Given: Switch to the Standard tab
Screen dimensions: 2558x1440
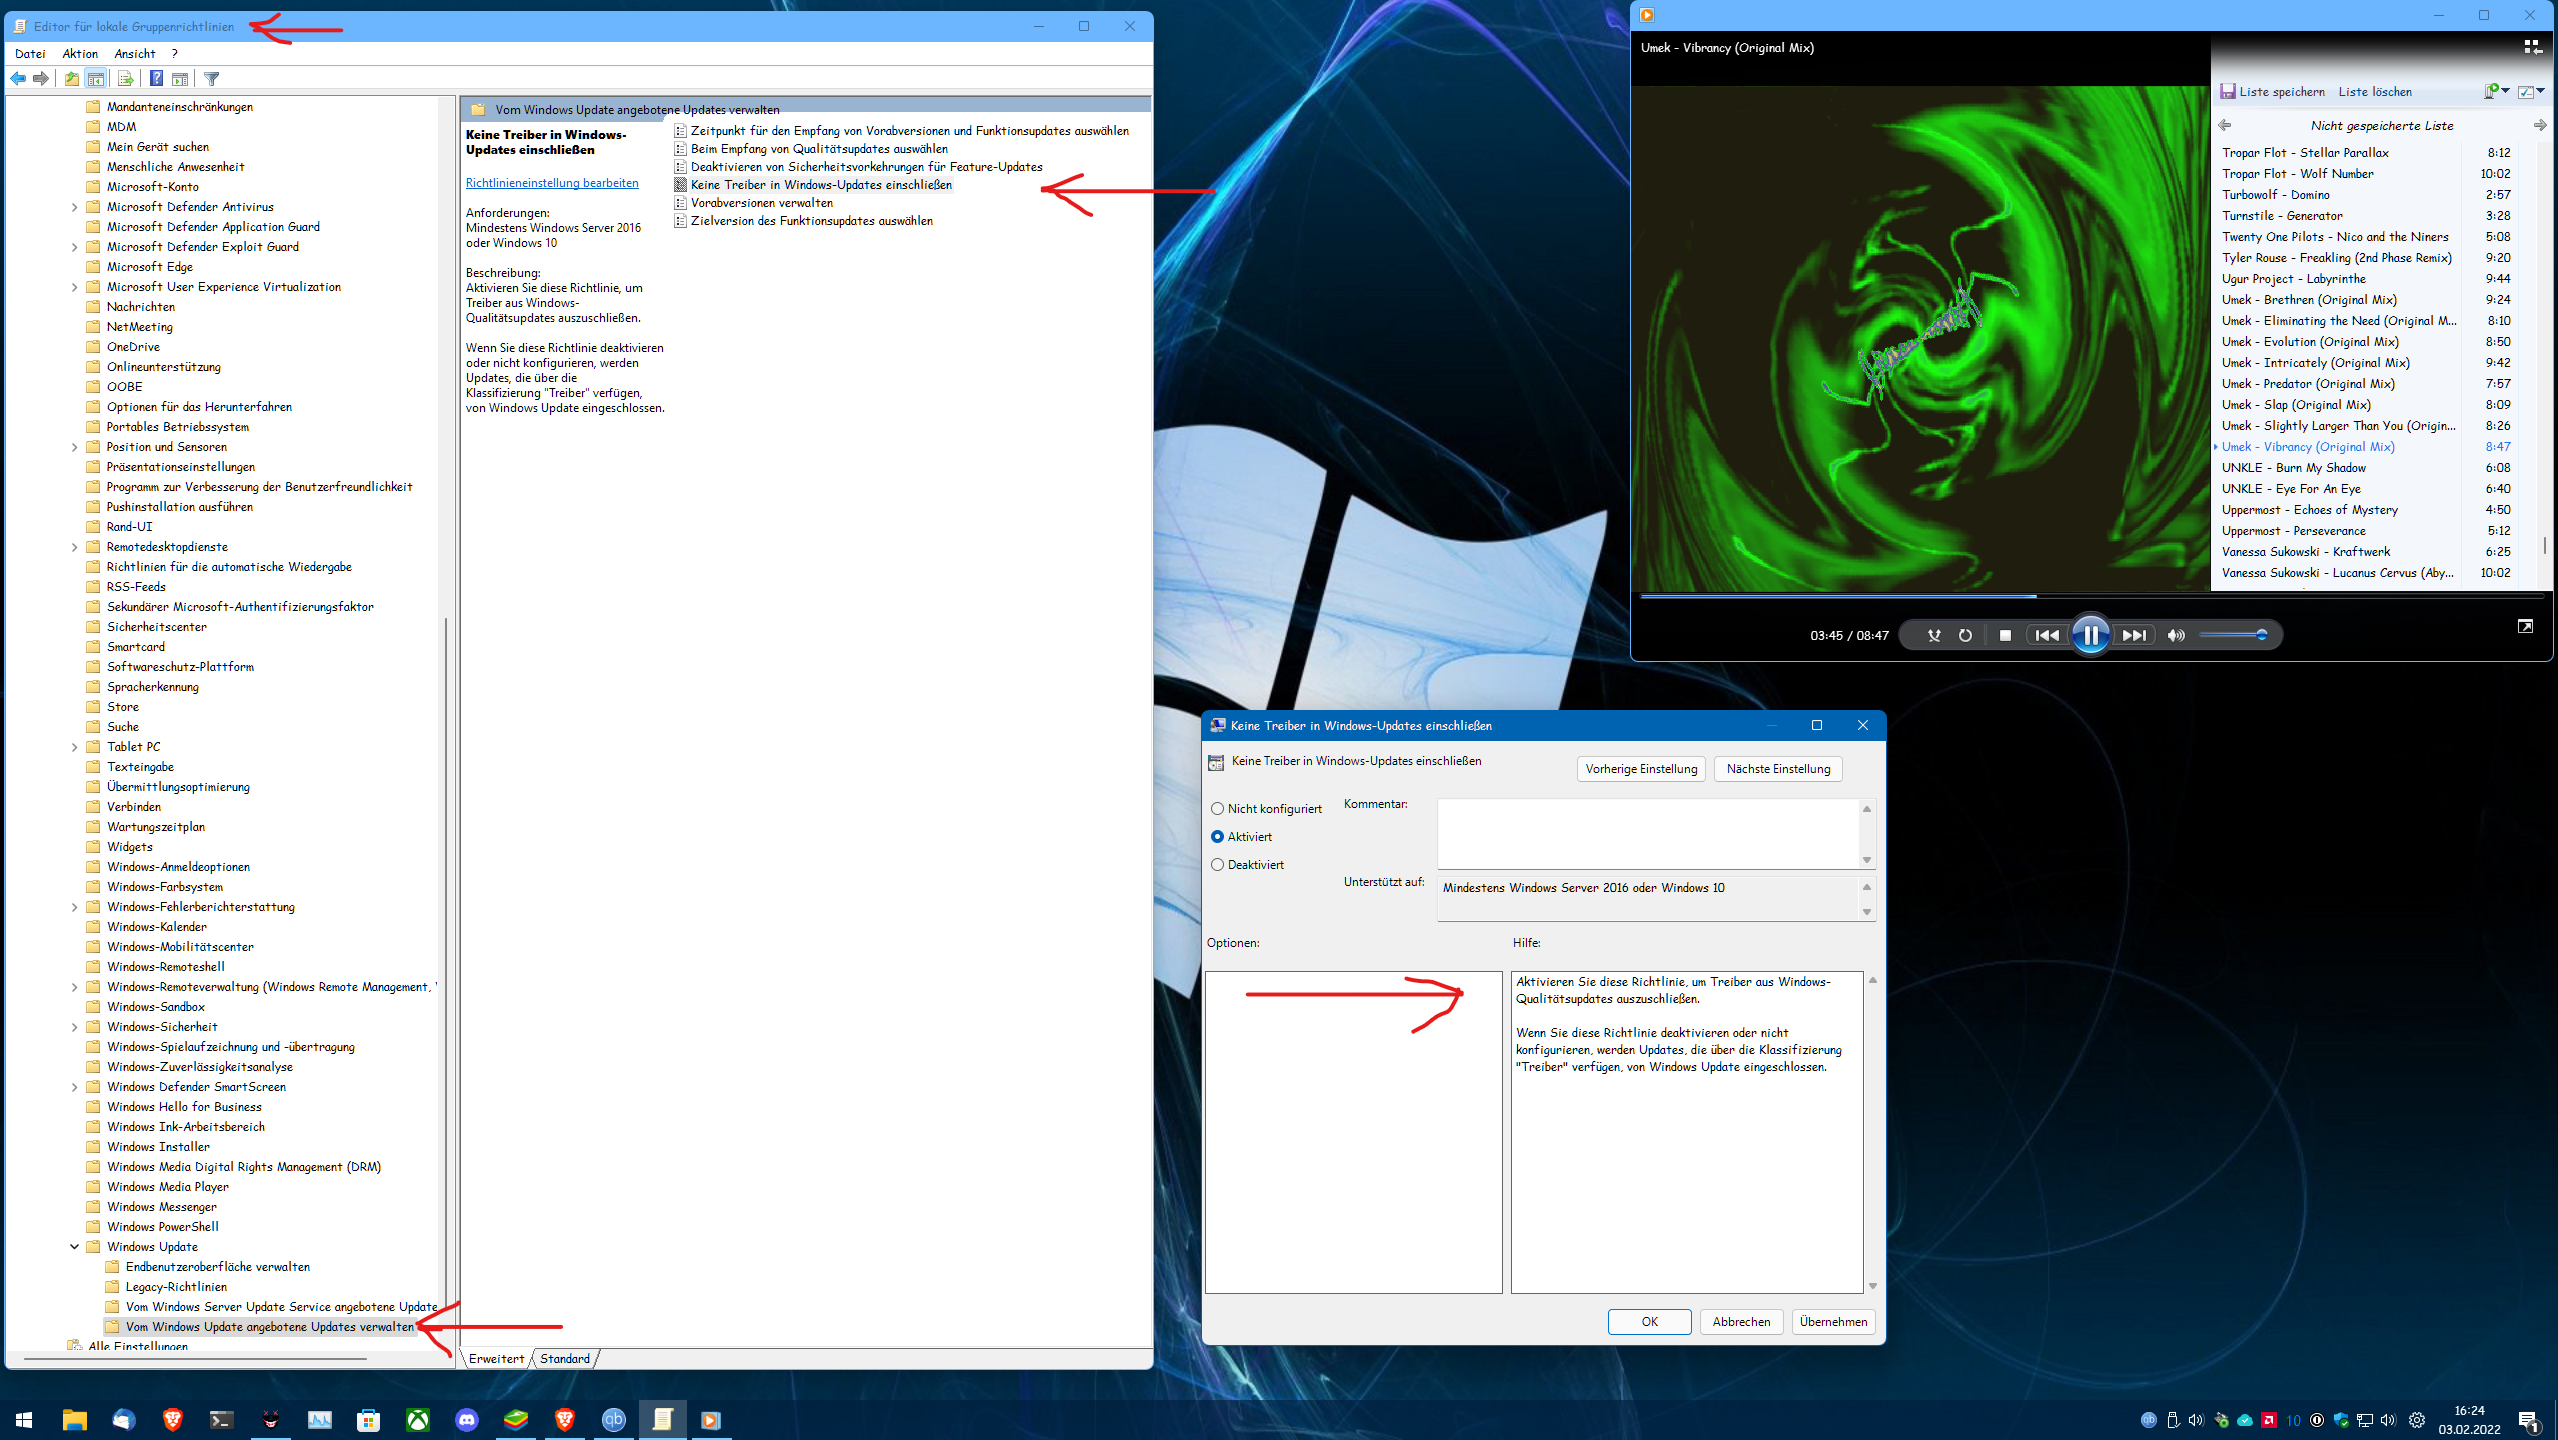Looking at the screenshot, I should pyautogui.click(x=564, y=1358).
